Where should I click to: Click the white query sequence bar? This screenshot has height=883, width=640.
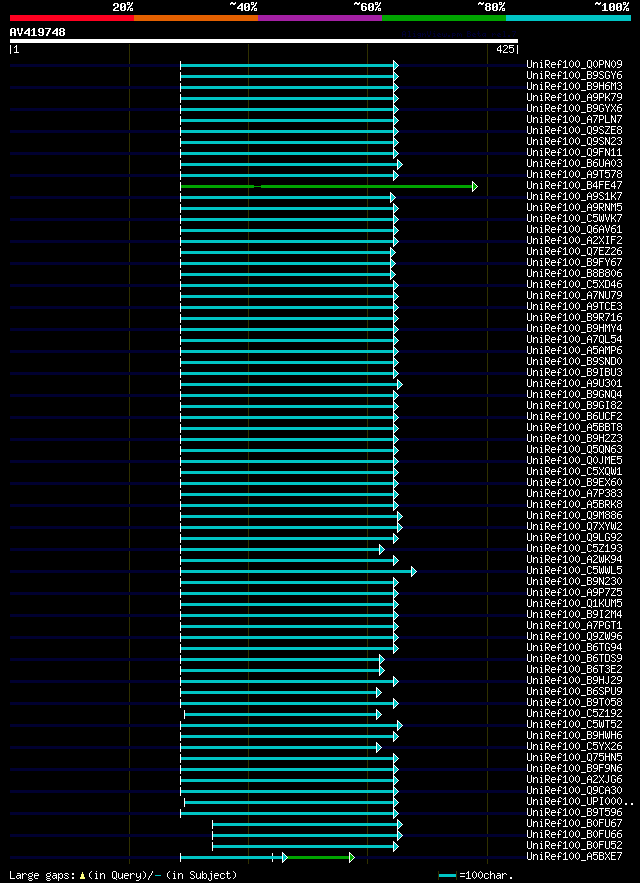[x=264, y=41]
